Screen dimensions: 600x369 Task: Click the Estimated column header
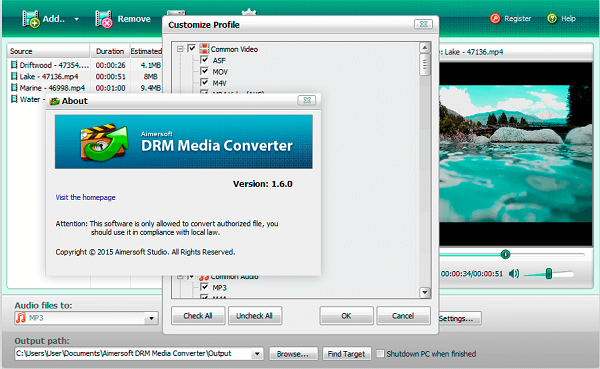(146, 51)
